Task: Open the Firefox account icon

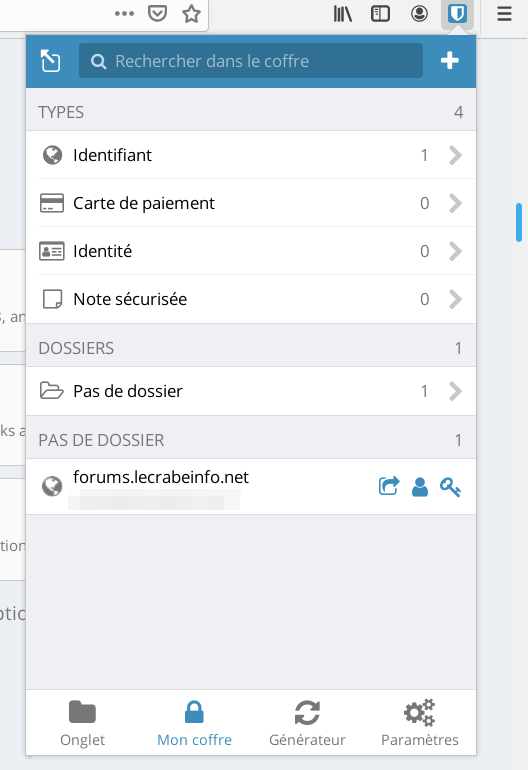Action: [419, 14]
